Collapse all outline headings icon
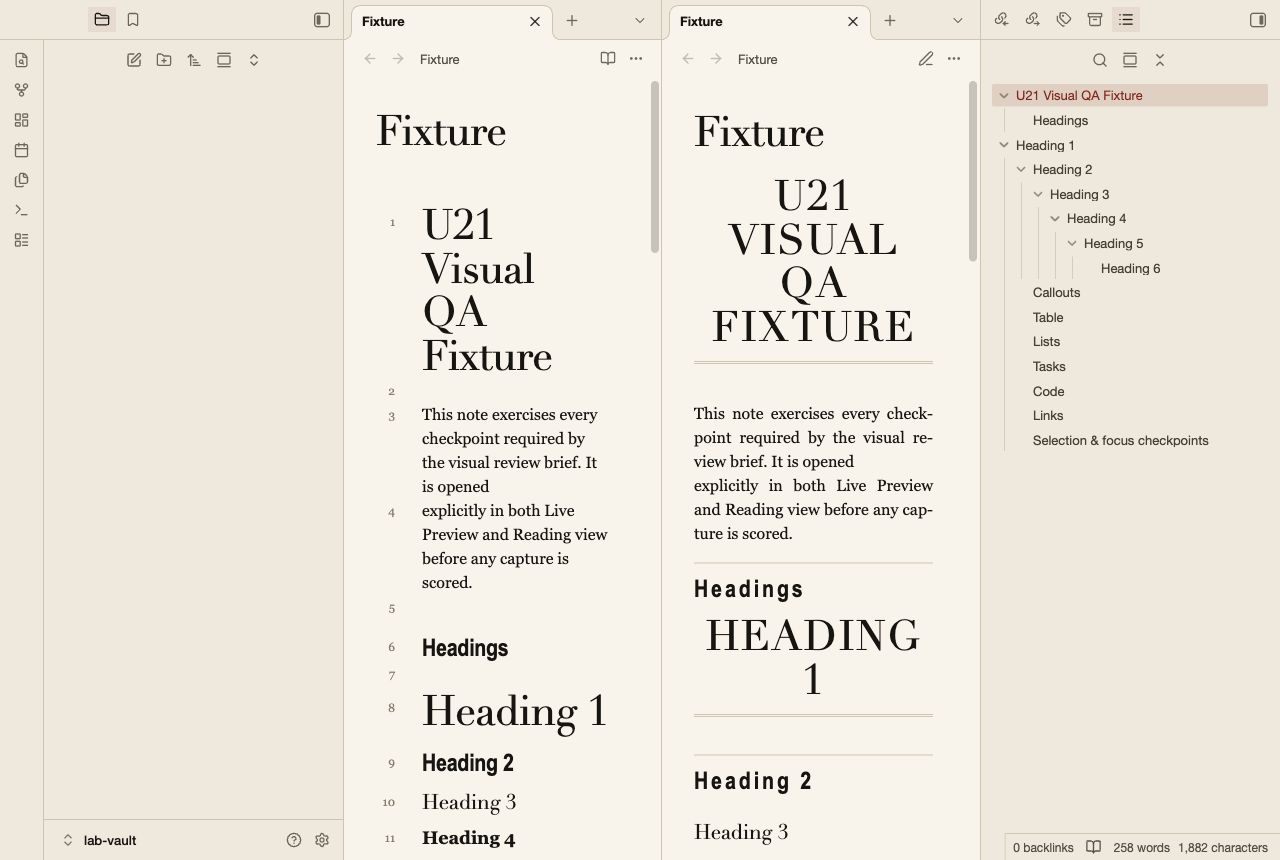 pos(1160,60)
